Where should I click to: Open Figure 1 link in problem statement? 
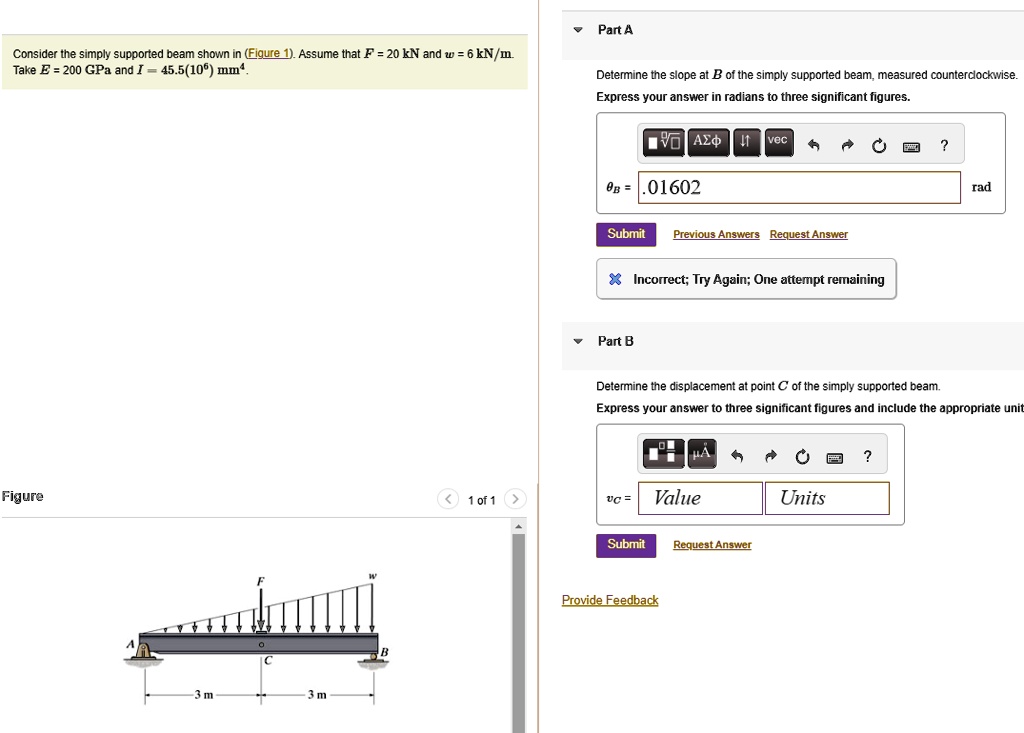point(270,53)
